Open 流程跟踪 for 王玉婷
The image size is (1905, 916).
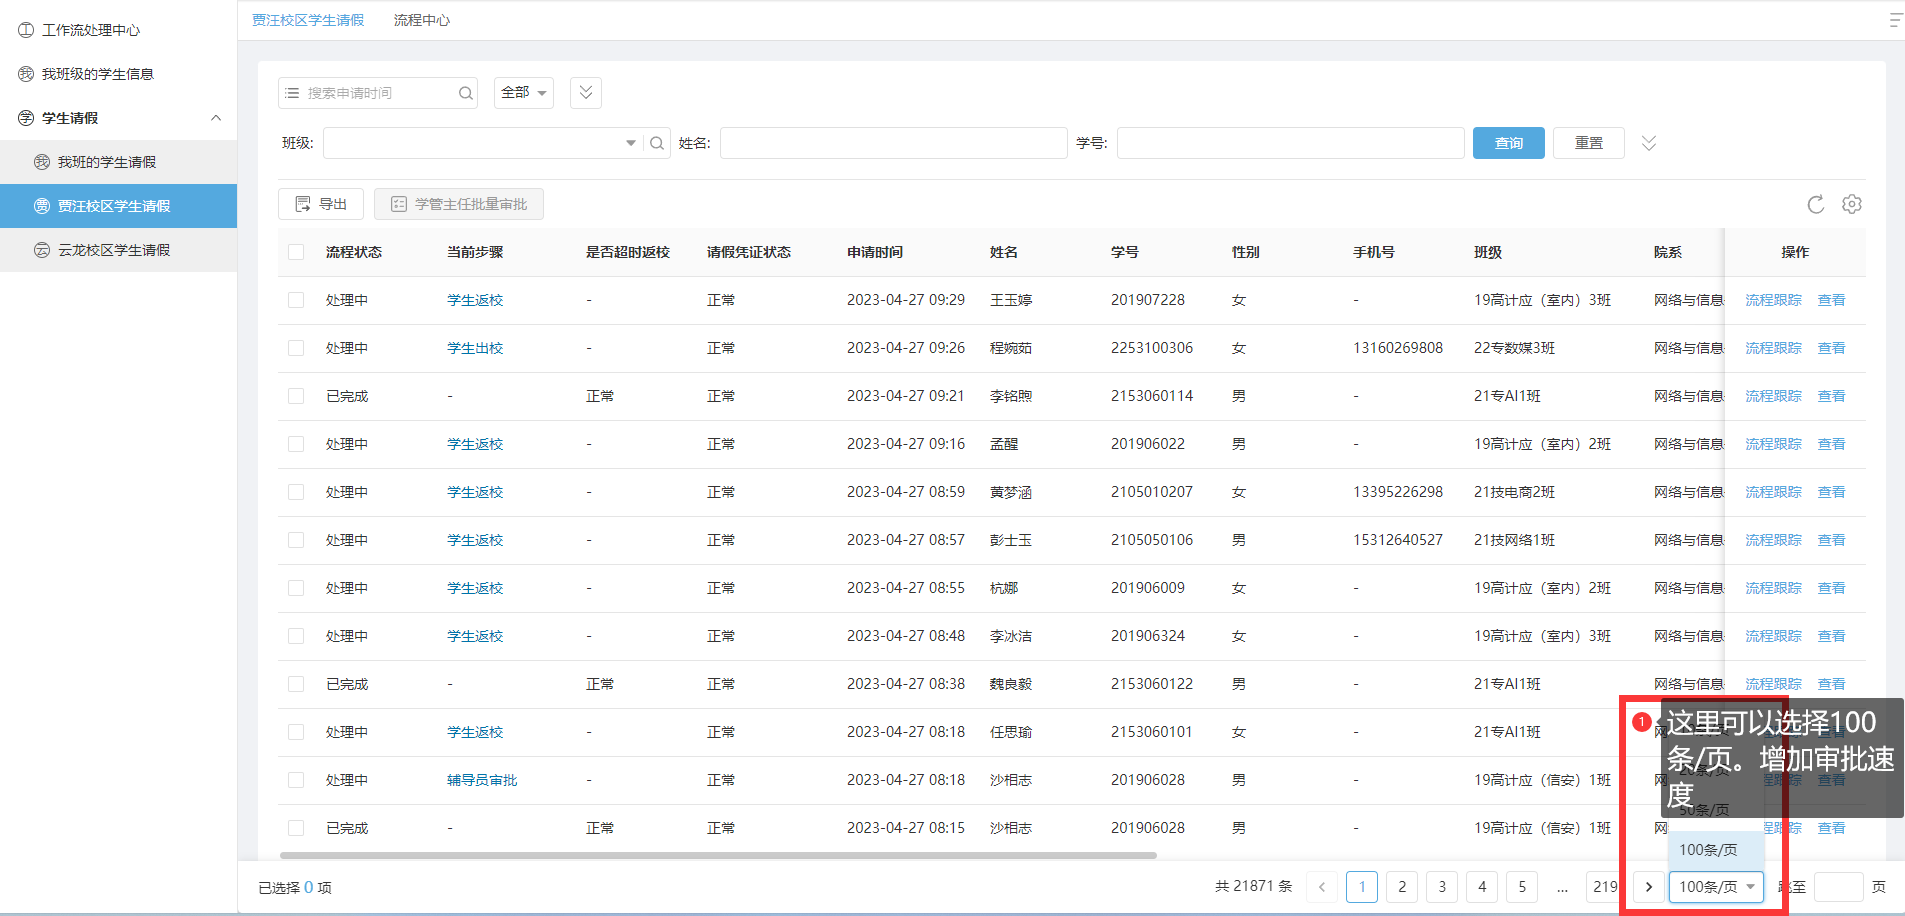coord(1773,300)
